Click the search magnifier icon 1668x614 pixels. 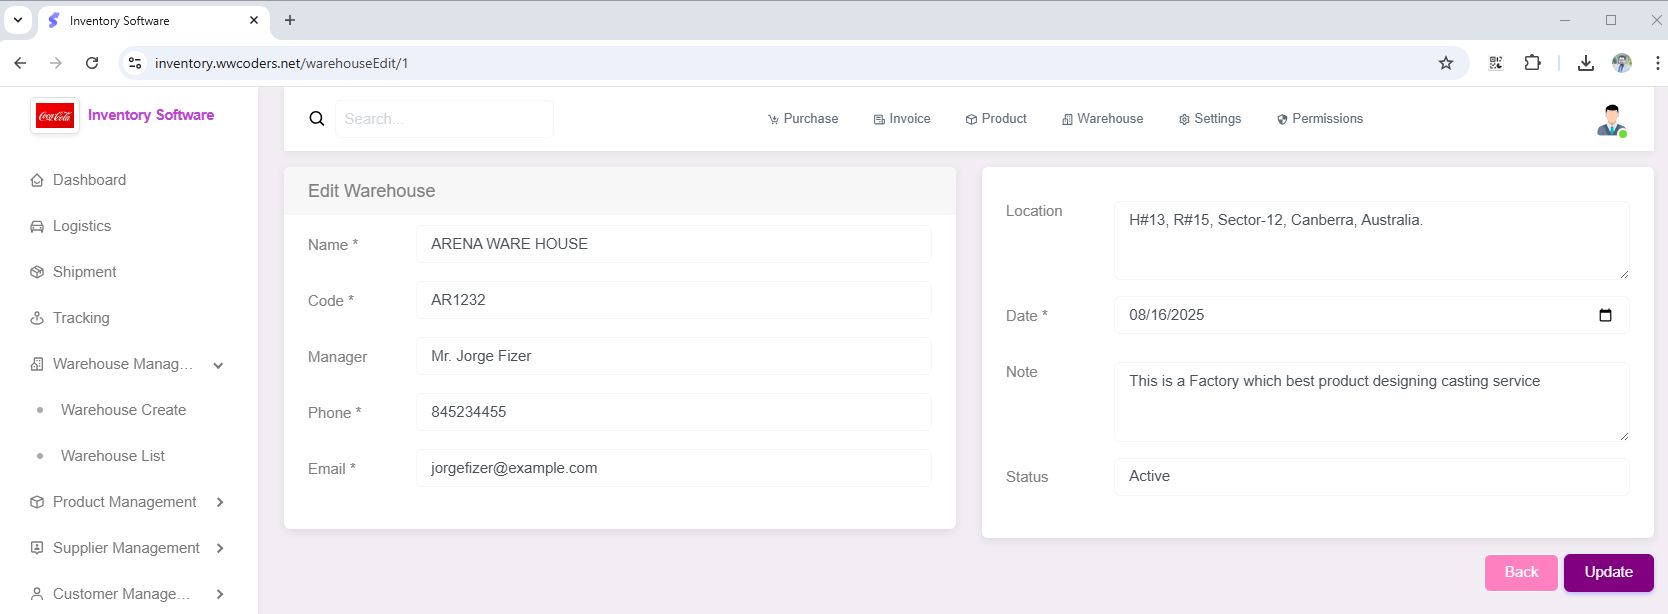(317, 119)
